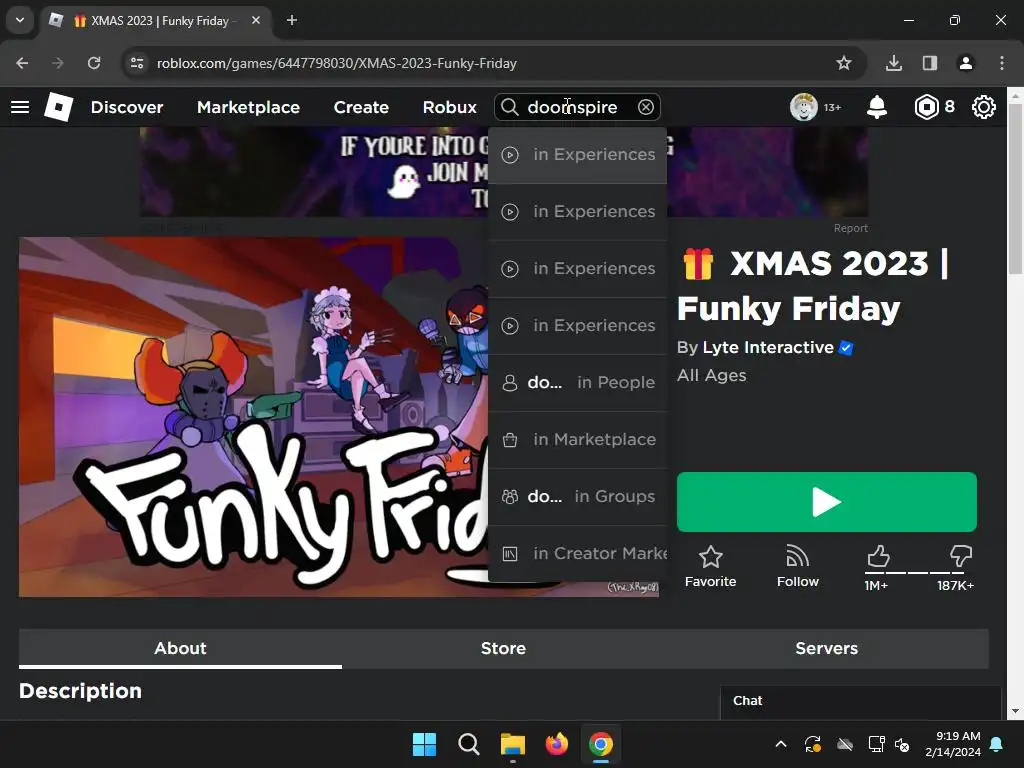Go to Roblox home via logo

pos(58,107)
